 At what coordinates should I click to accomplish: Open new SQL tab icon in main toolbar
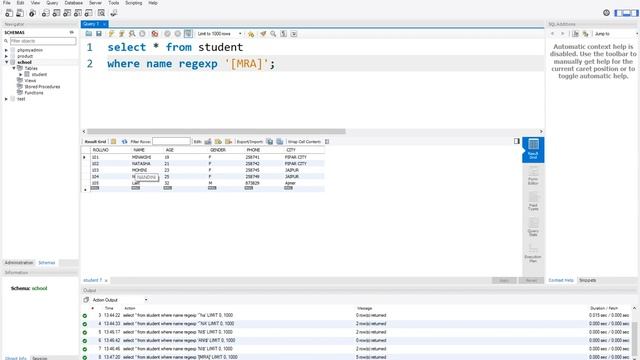[9, 13]
